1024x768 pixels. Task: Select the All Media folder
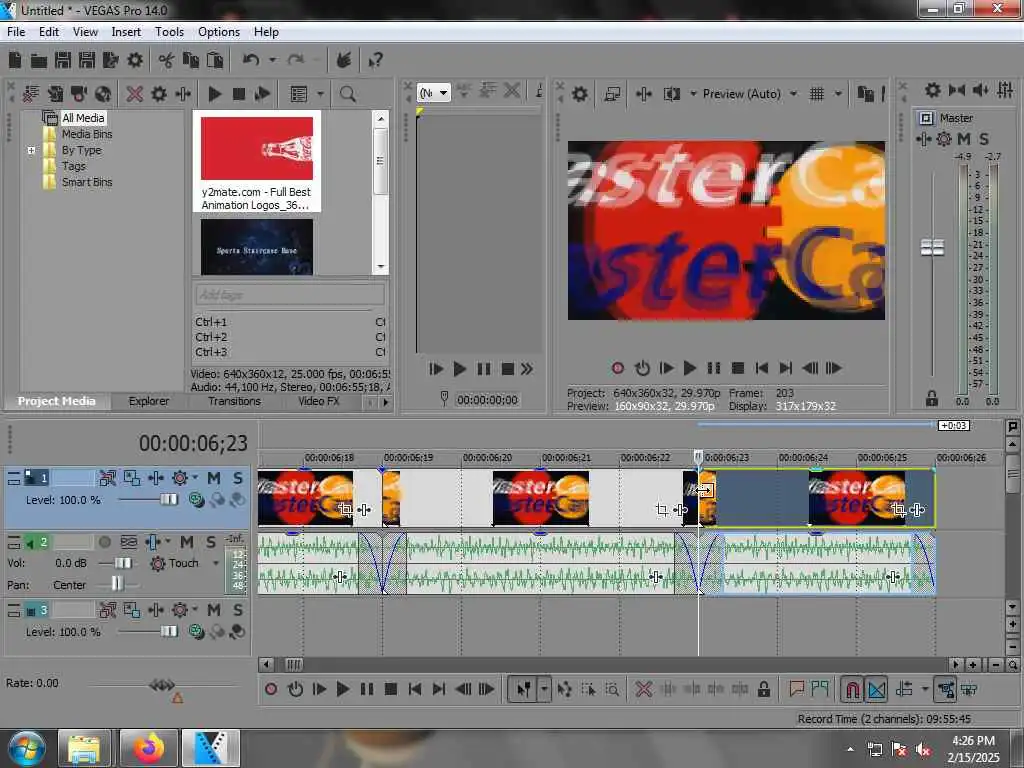(x=83, y=118)
